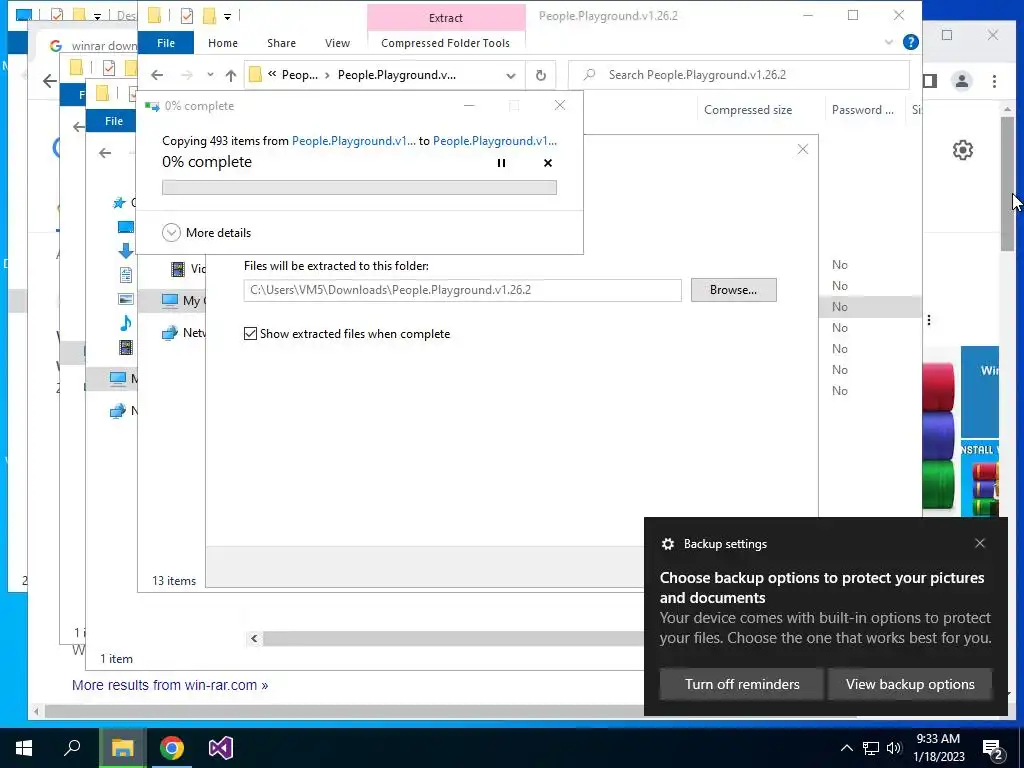1024x768 pixels.
Task: Switch to the View ribbon tab
Action: (337, 43)
